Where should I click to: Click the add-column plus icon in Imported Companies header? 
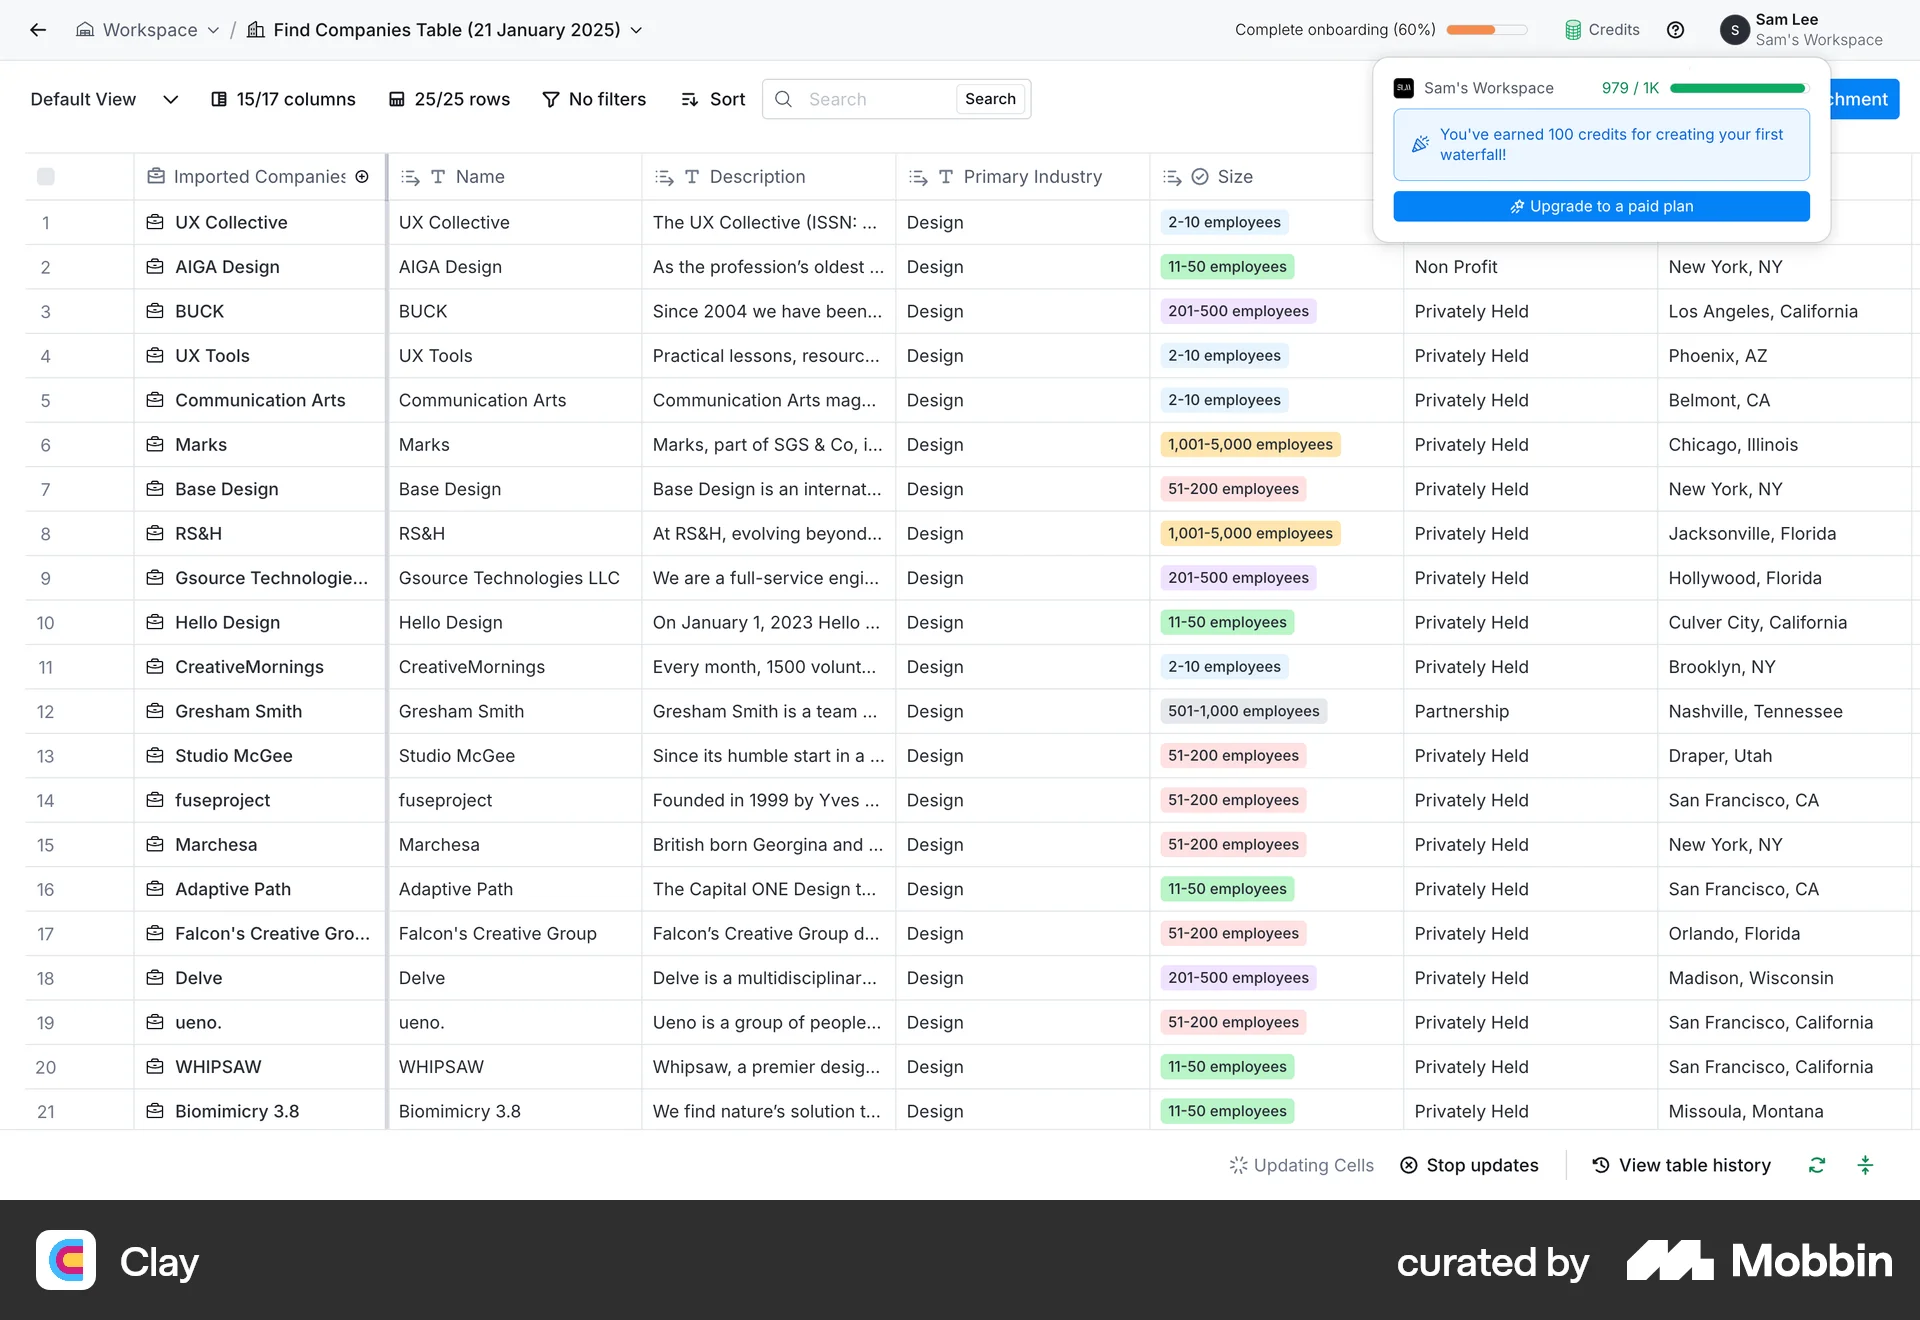362,176
